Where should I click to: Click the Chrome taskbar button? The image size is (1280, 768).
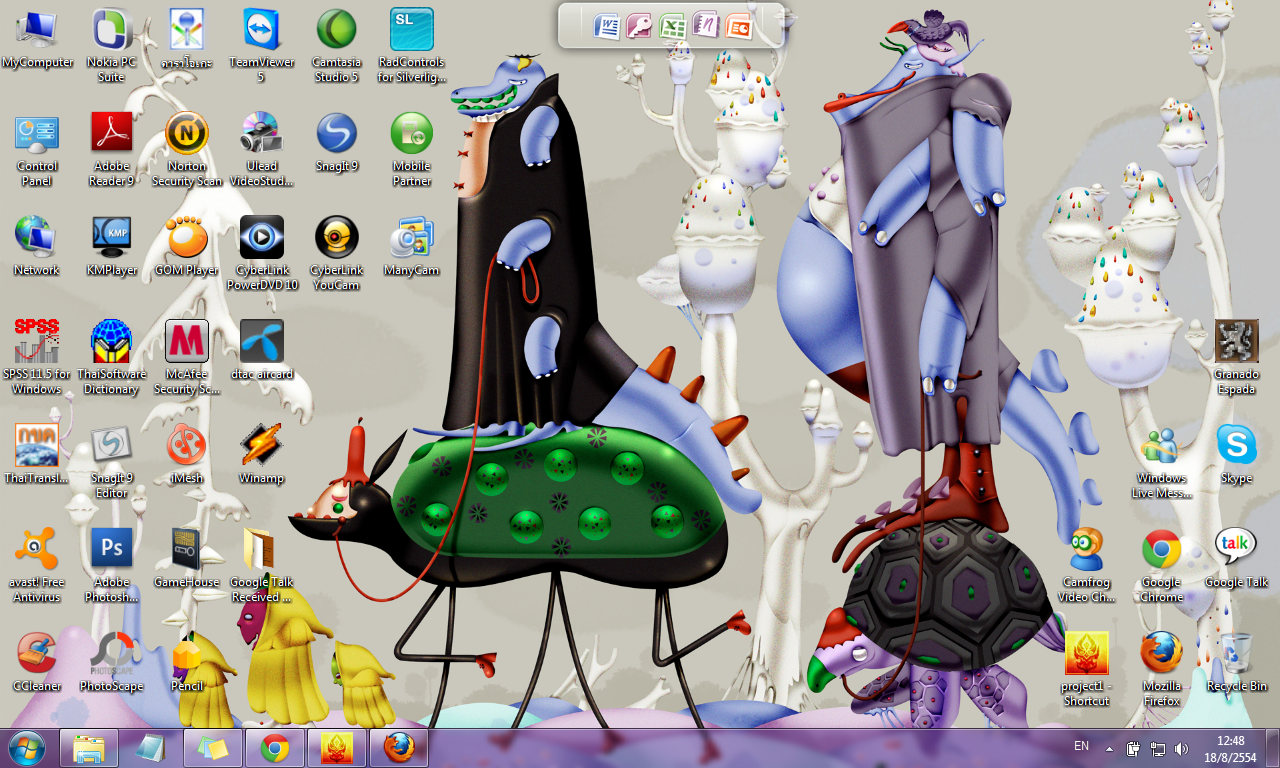tap(275, 748)
